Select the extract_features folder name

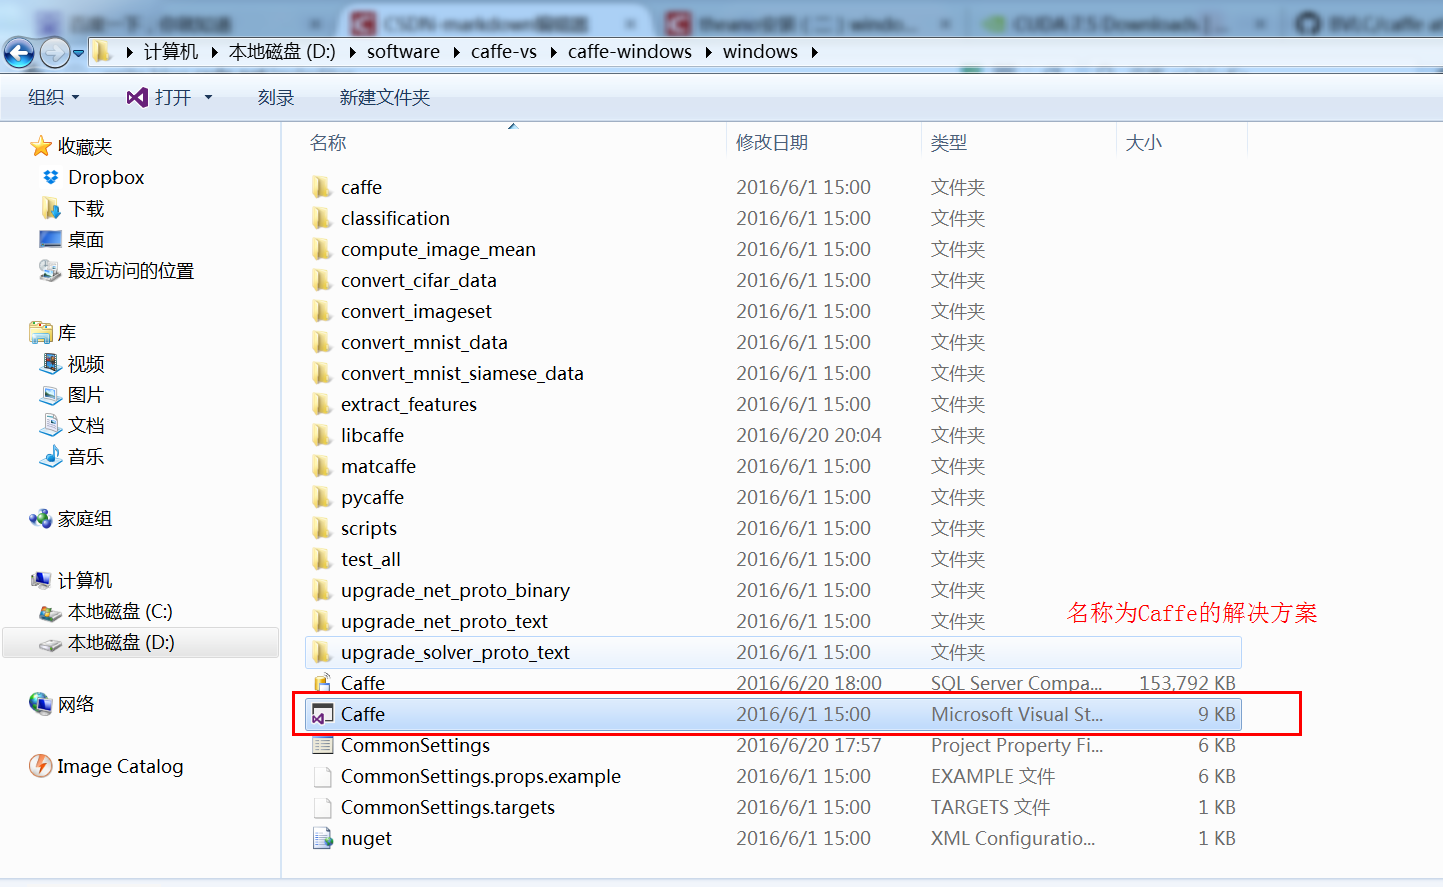click(409, 404)
